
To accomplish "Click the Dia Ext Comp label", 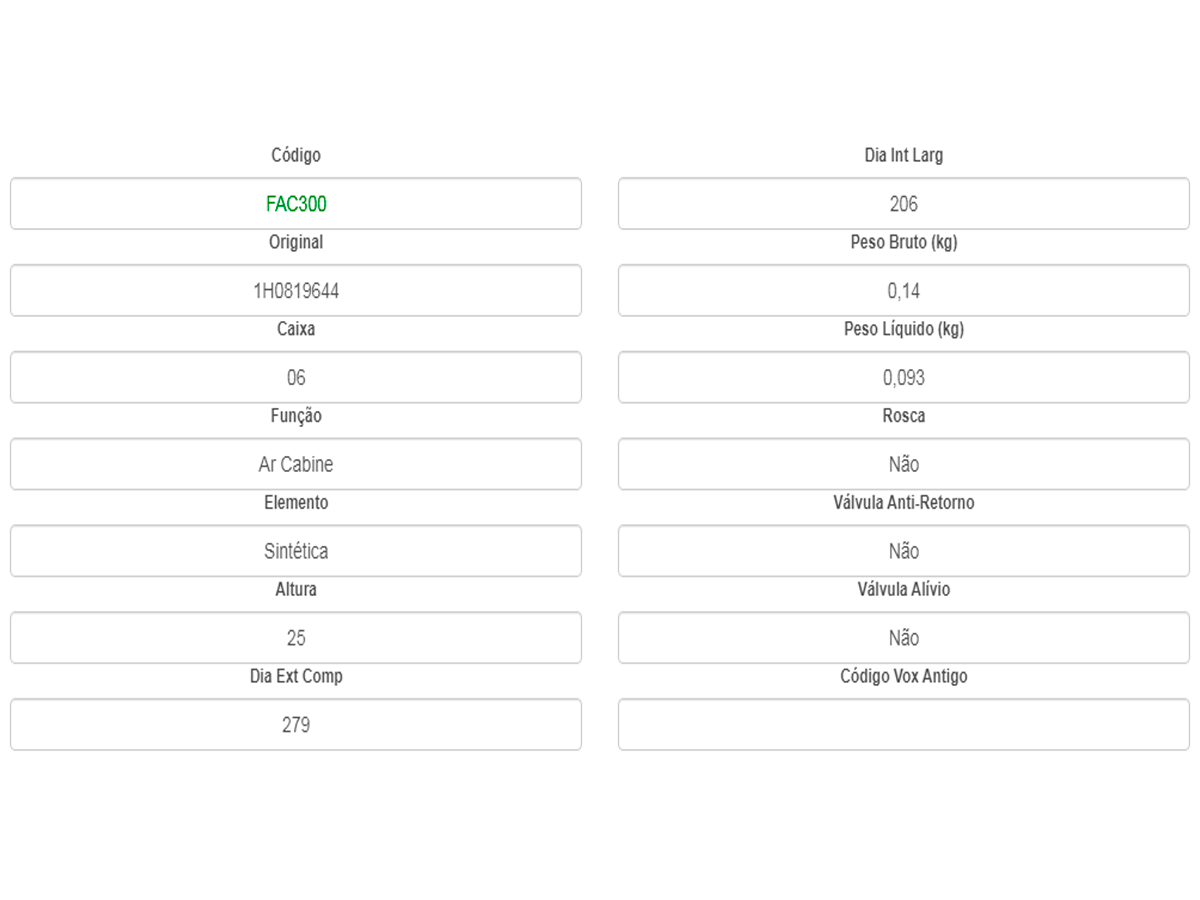I will [296, 676].
